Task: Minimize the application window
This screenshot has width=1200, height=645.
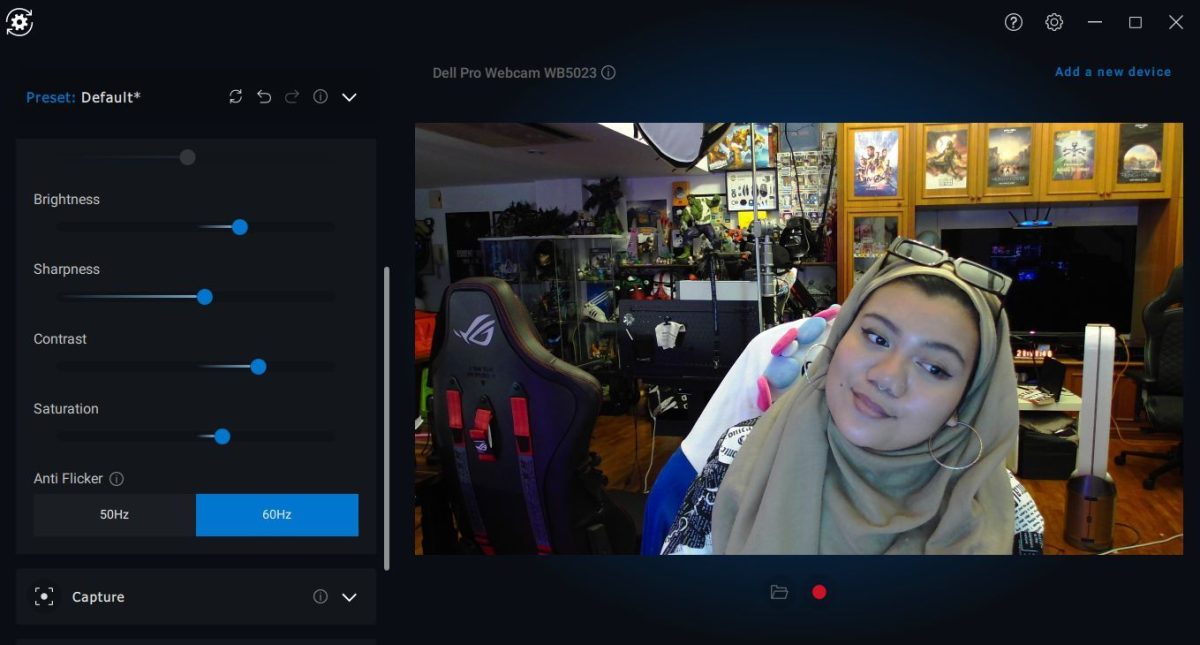Action: (1095, 22)
